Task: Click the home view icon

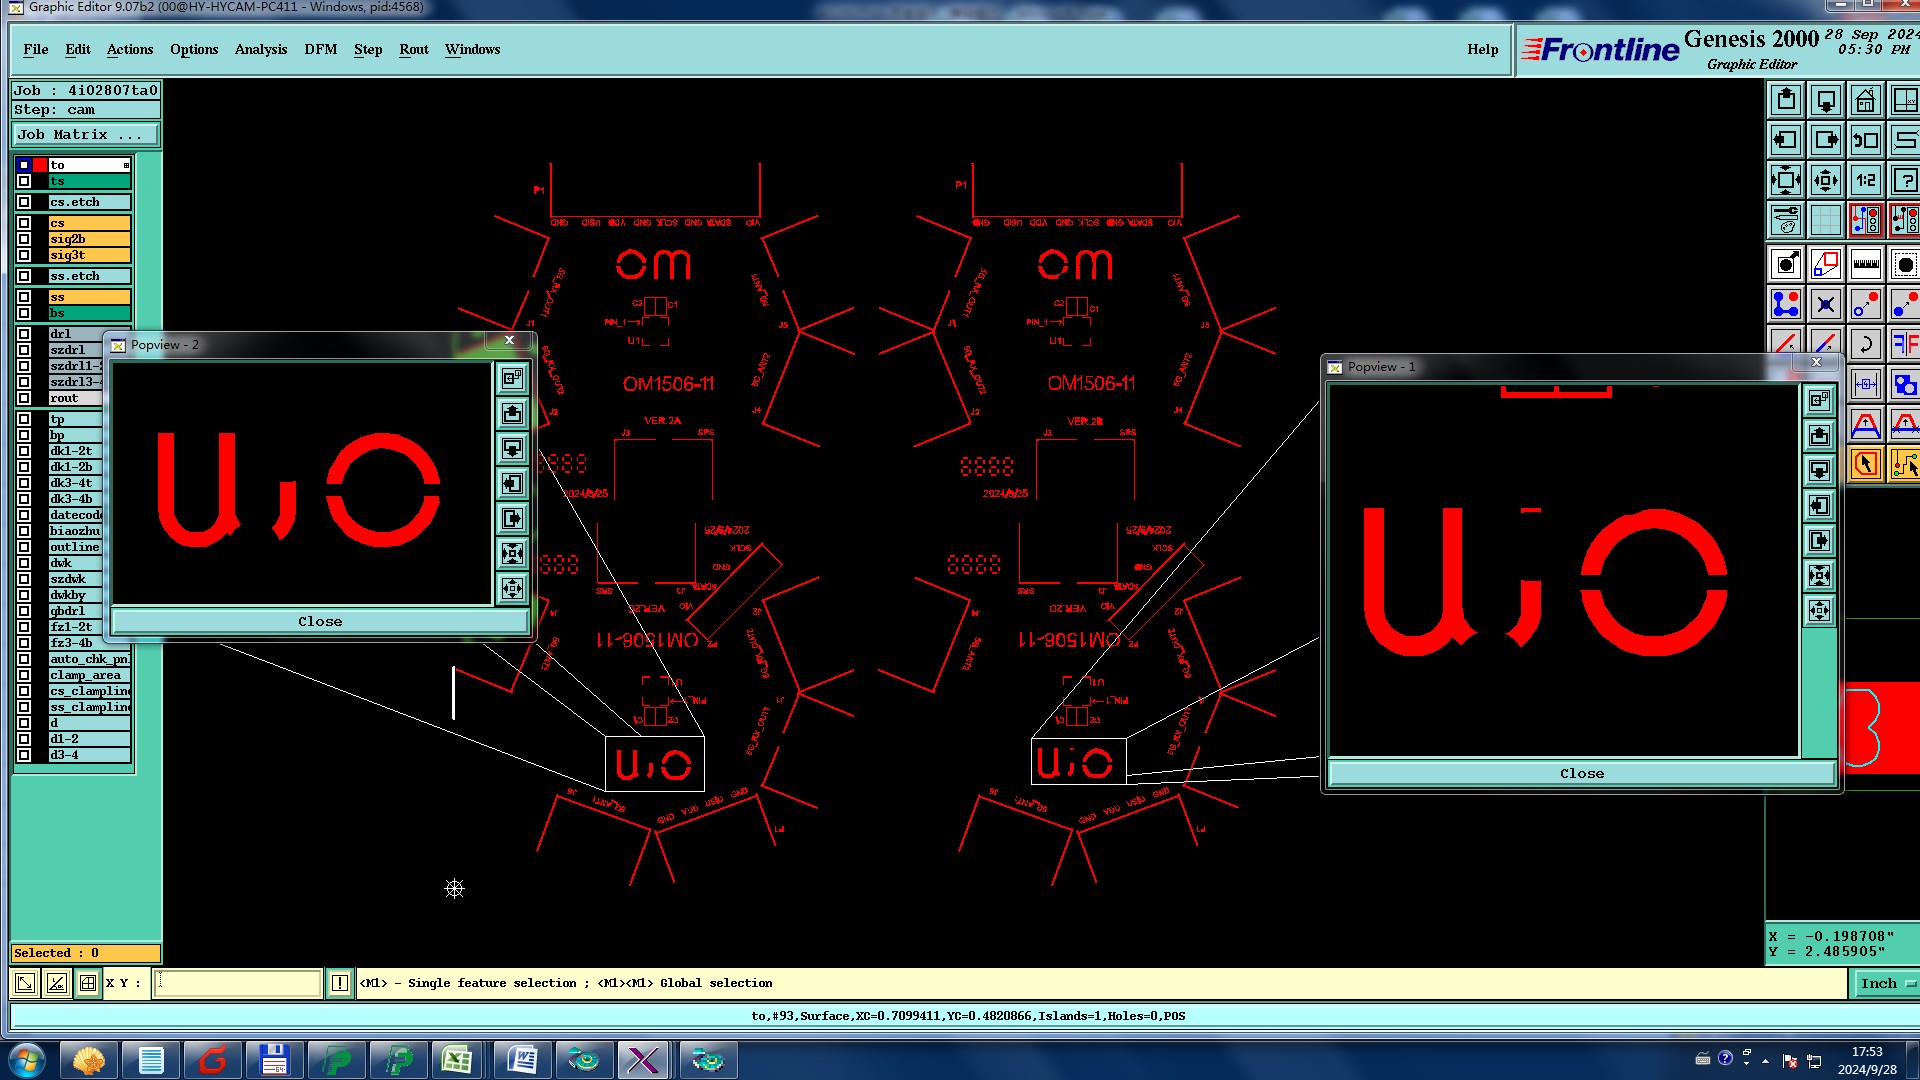Action: click(x=1865, y=101)
